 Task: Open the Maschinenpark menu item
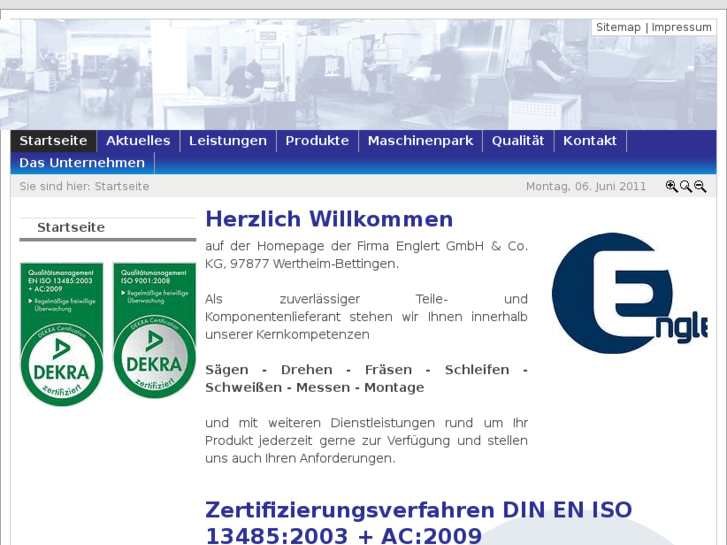[x=421, y=141]
